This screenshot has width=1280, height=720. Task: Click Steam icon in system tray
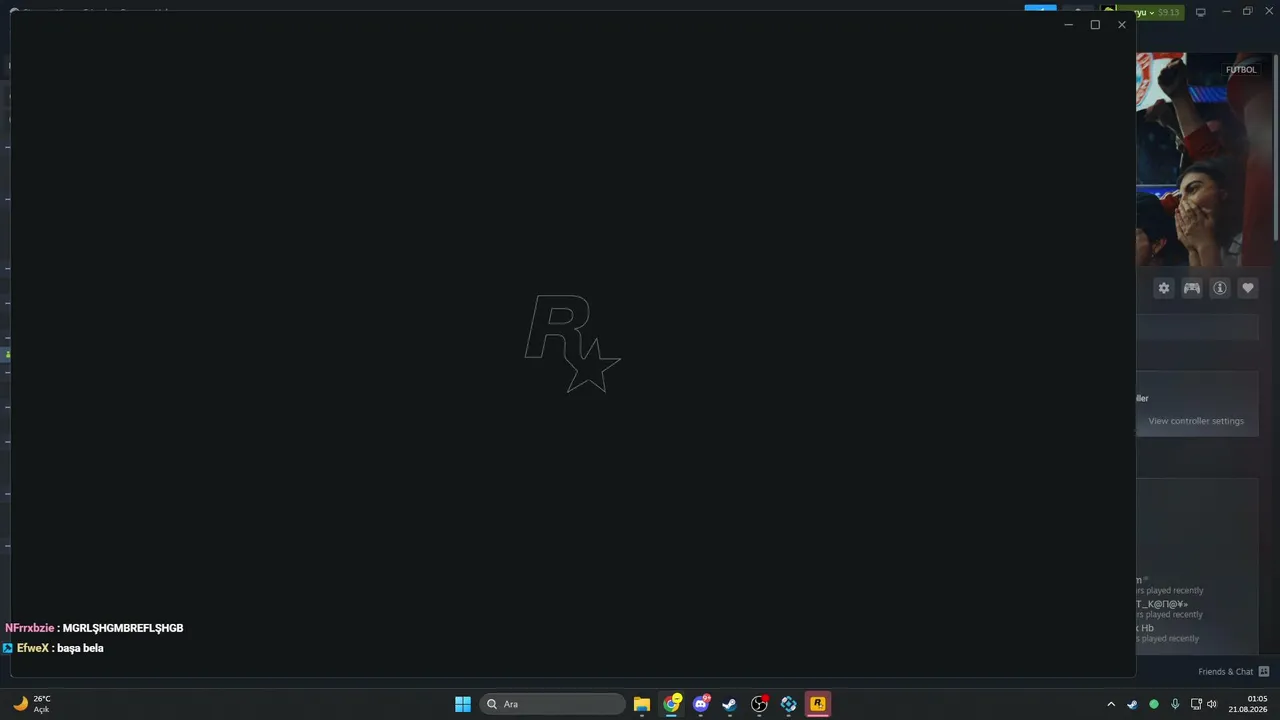[1132, 704]
